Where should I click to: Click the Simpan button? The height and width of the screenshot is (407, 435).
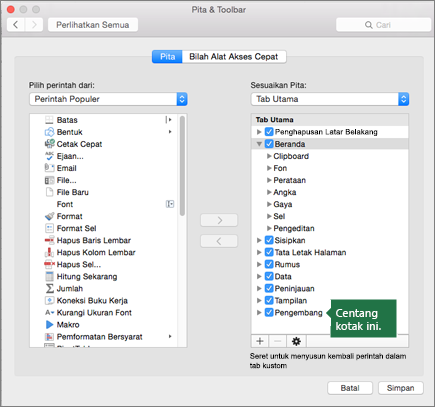click(x=401, y=388)
